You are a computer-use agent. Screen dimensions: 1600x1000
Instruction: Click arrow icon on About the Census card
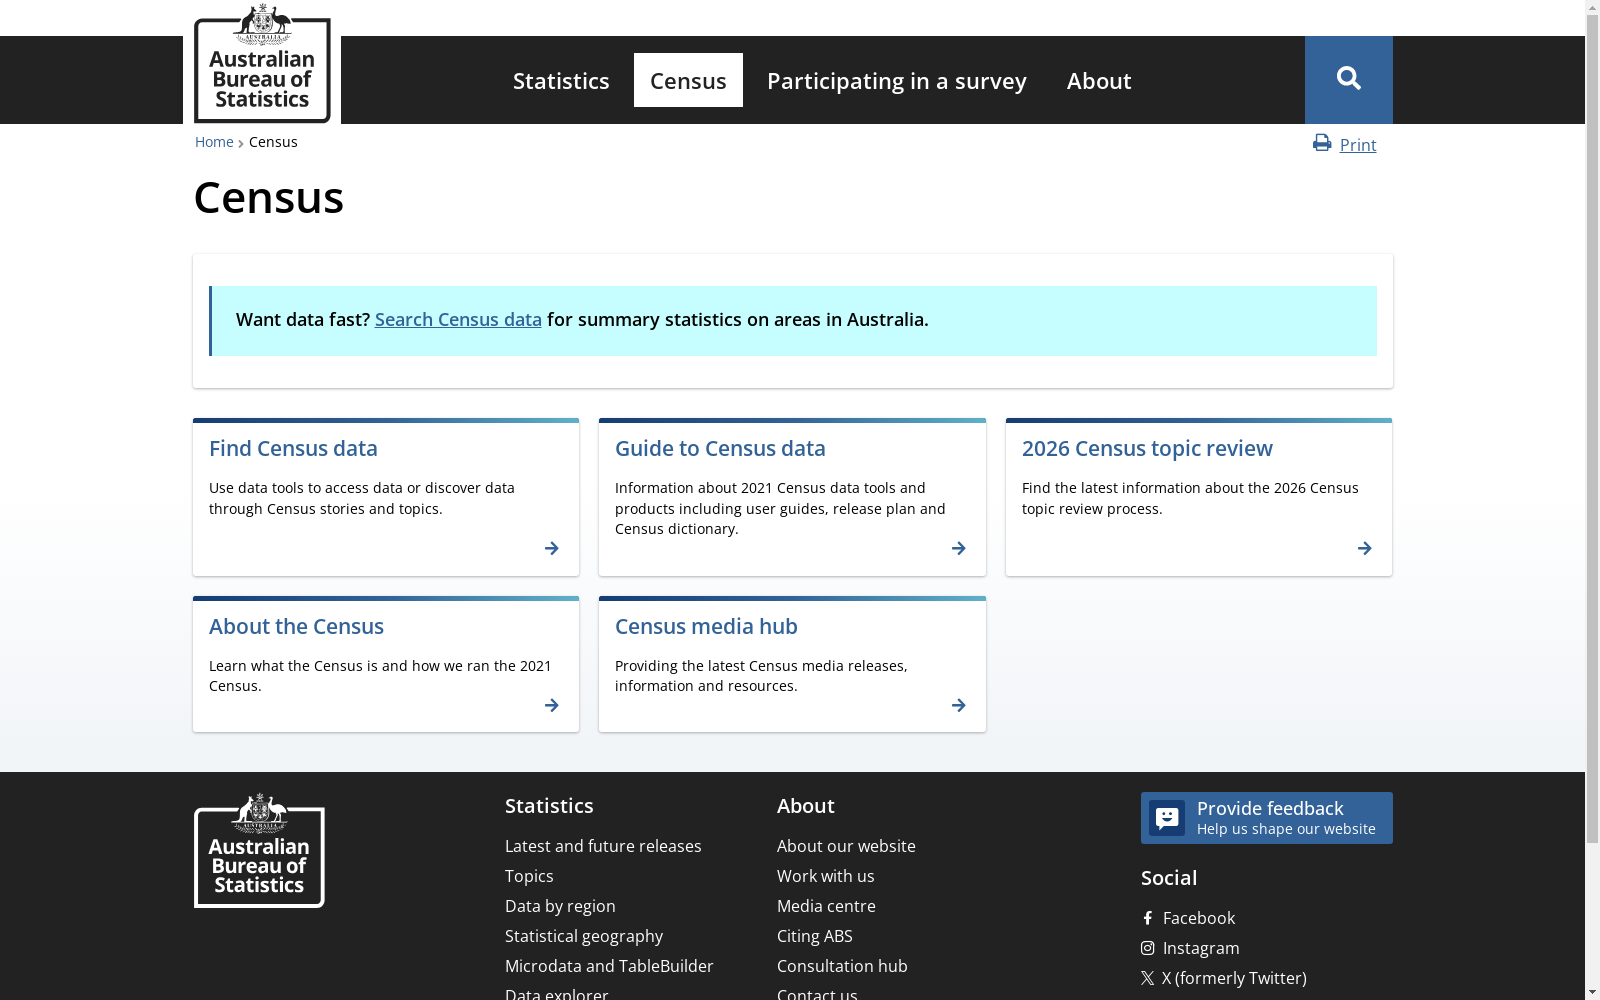(x=552, y=705)
